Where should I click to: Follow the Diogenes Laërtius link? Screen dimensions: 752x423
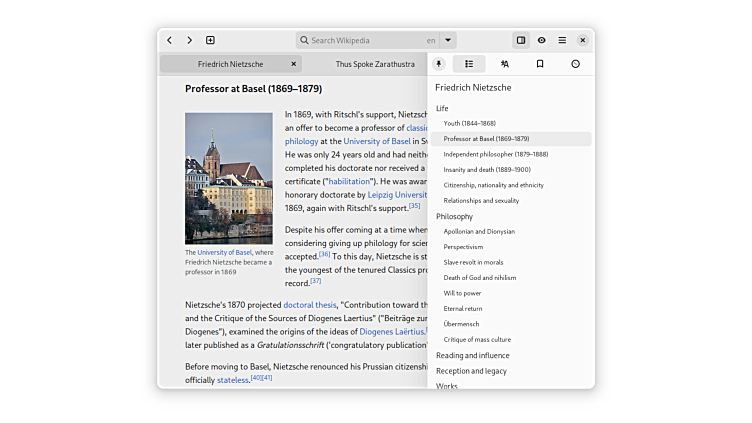[x=392, y=331]
